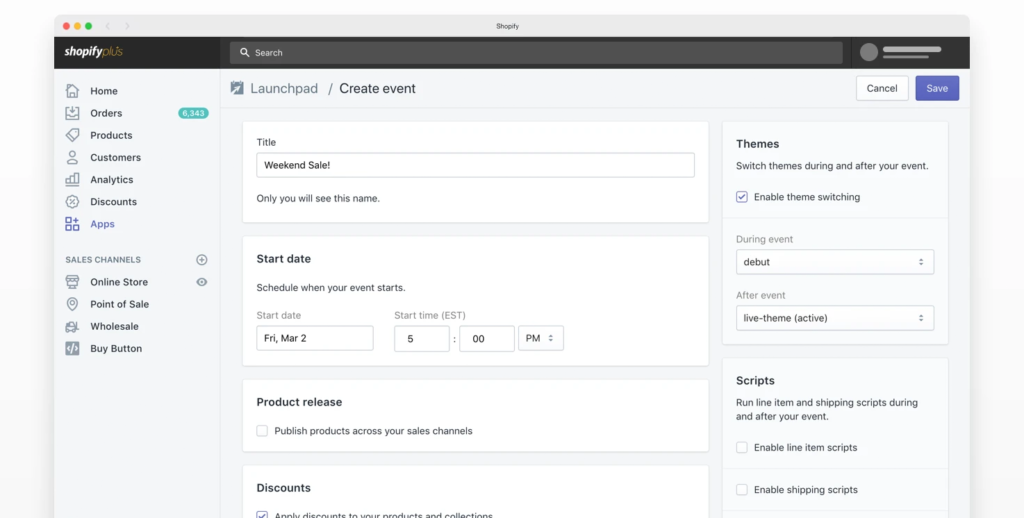Screen dimensions: 1024x518
Task: Click the Discounts percent badge icon
Action: [72, 202]
